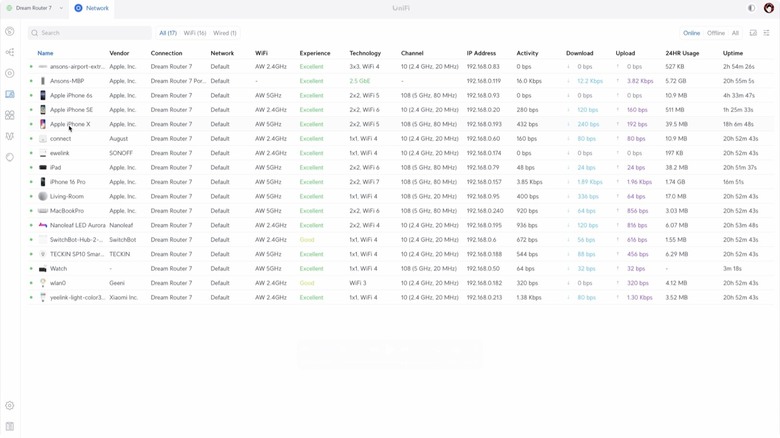Show Offline clients only
780x438 pixels.
pyautogui.click(x=716, y=33)
